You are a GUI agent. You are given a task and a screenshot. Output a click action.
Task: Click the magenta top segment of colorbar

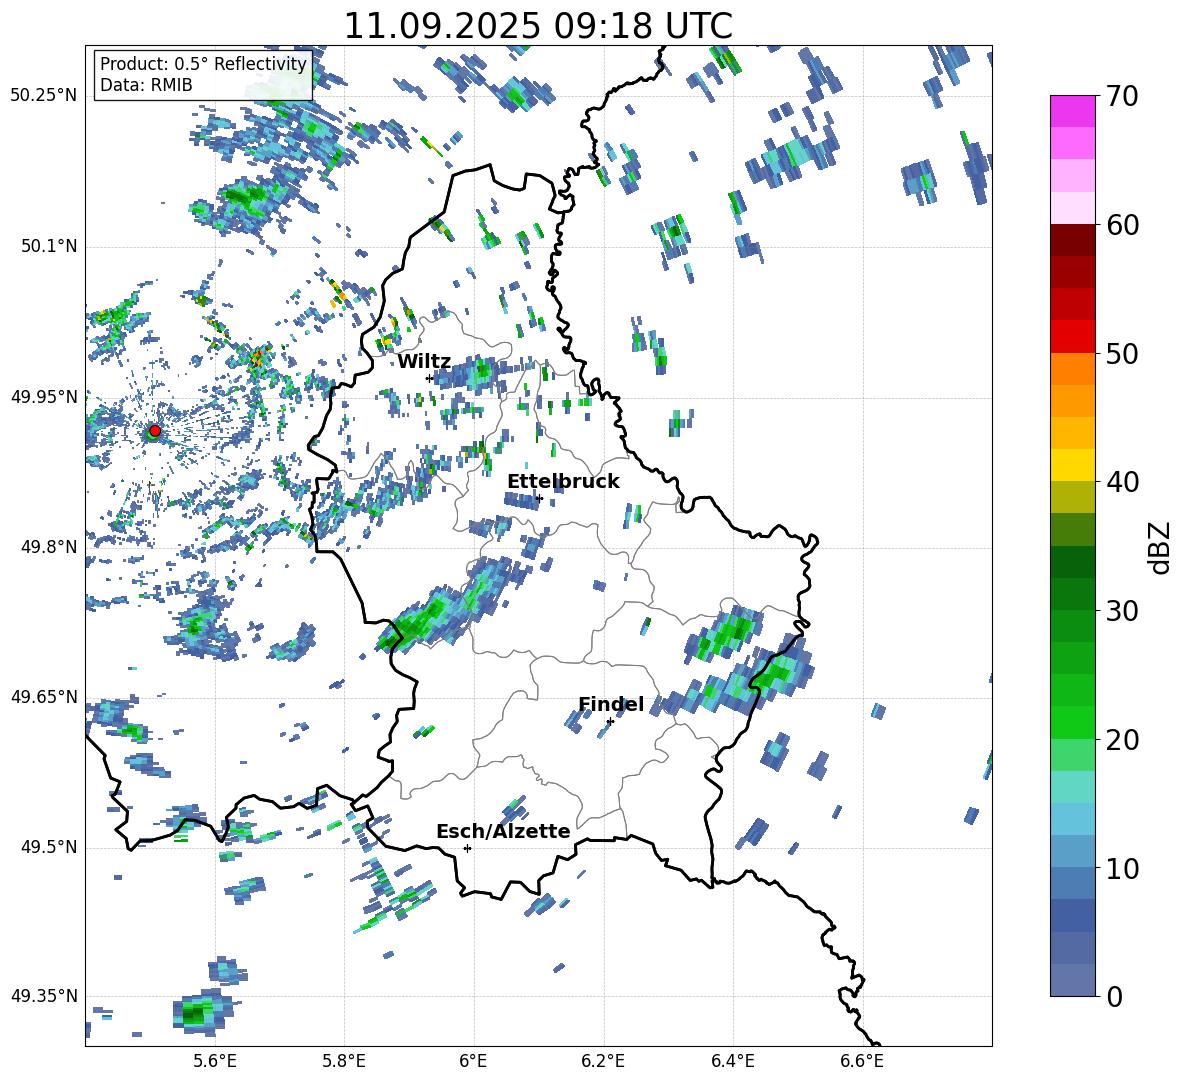click(x=1073, y=111)
